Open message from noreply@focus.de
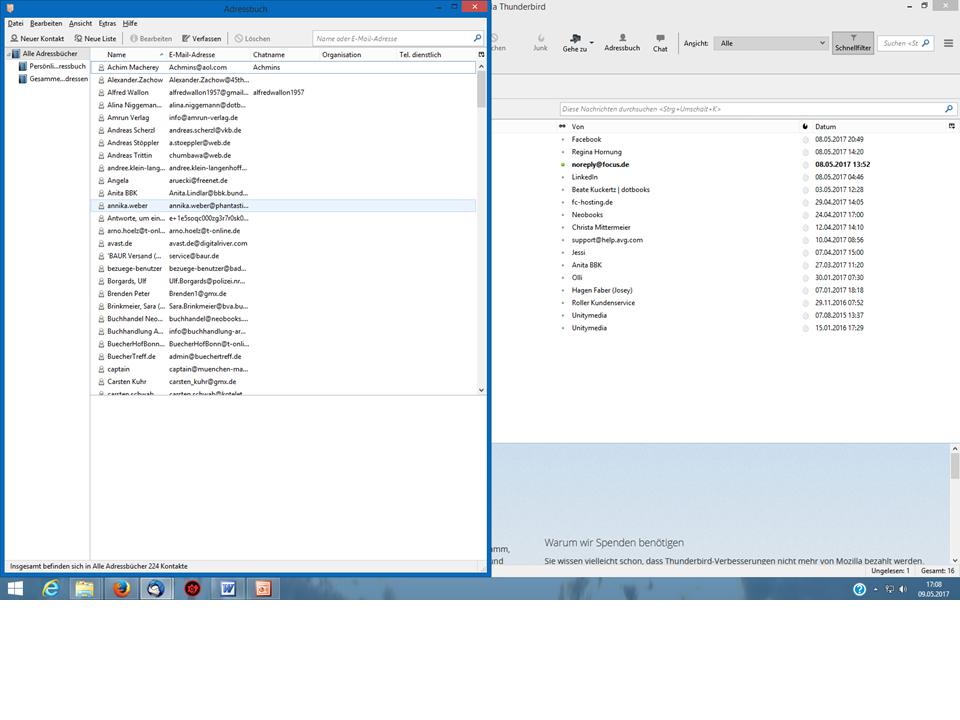This screenshot has height=720, width=960. pos(600,165)
